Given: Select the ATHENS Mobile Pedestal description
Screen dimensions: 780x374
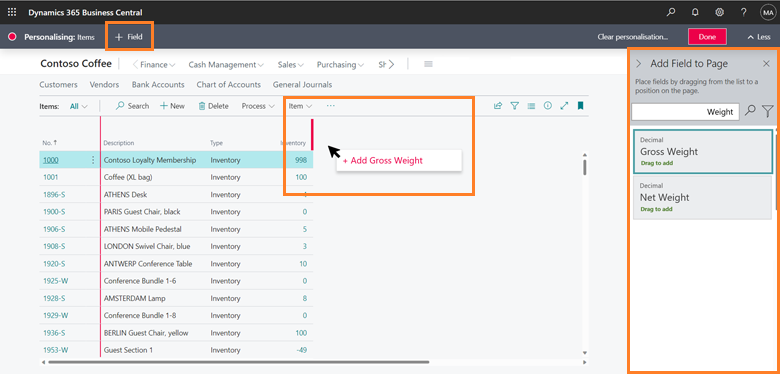Looking at the screenshot, I should coord(143,229).
